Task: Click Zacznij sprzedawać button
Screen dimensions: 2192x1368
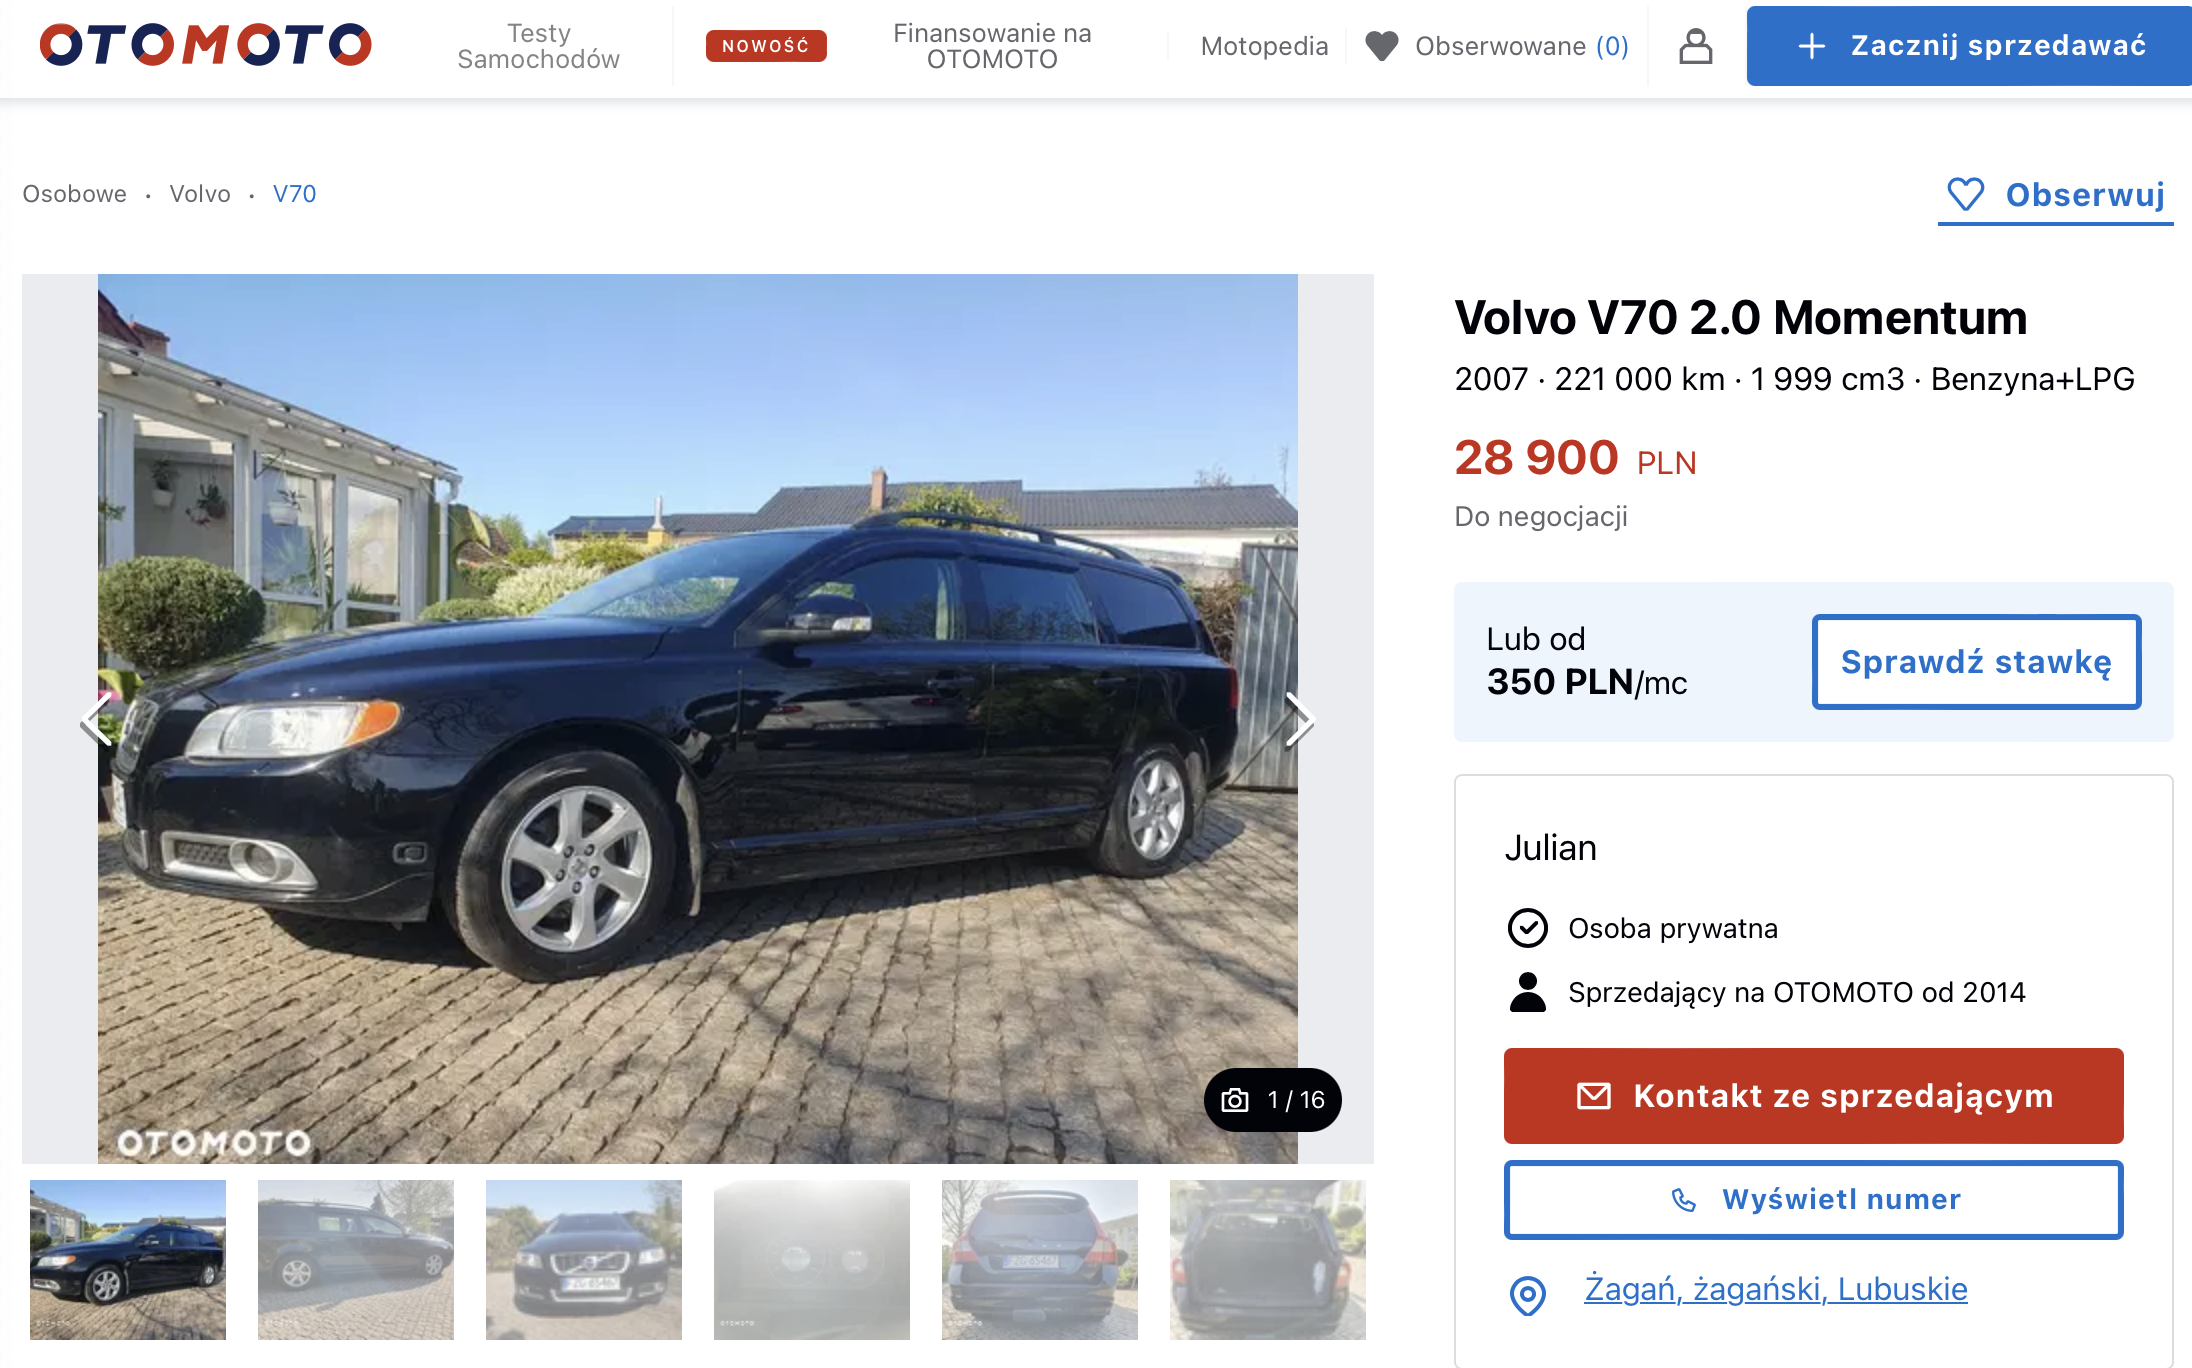Action: pyautogui.click(x=1969, y=46)
